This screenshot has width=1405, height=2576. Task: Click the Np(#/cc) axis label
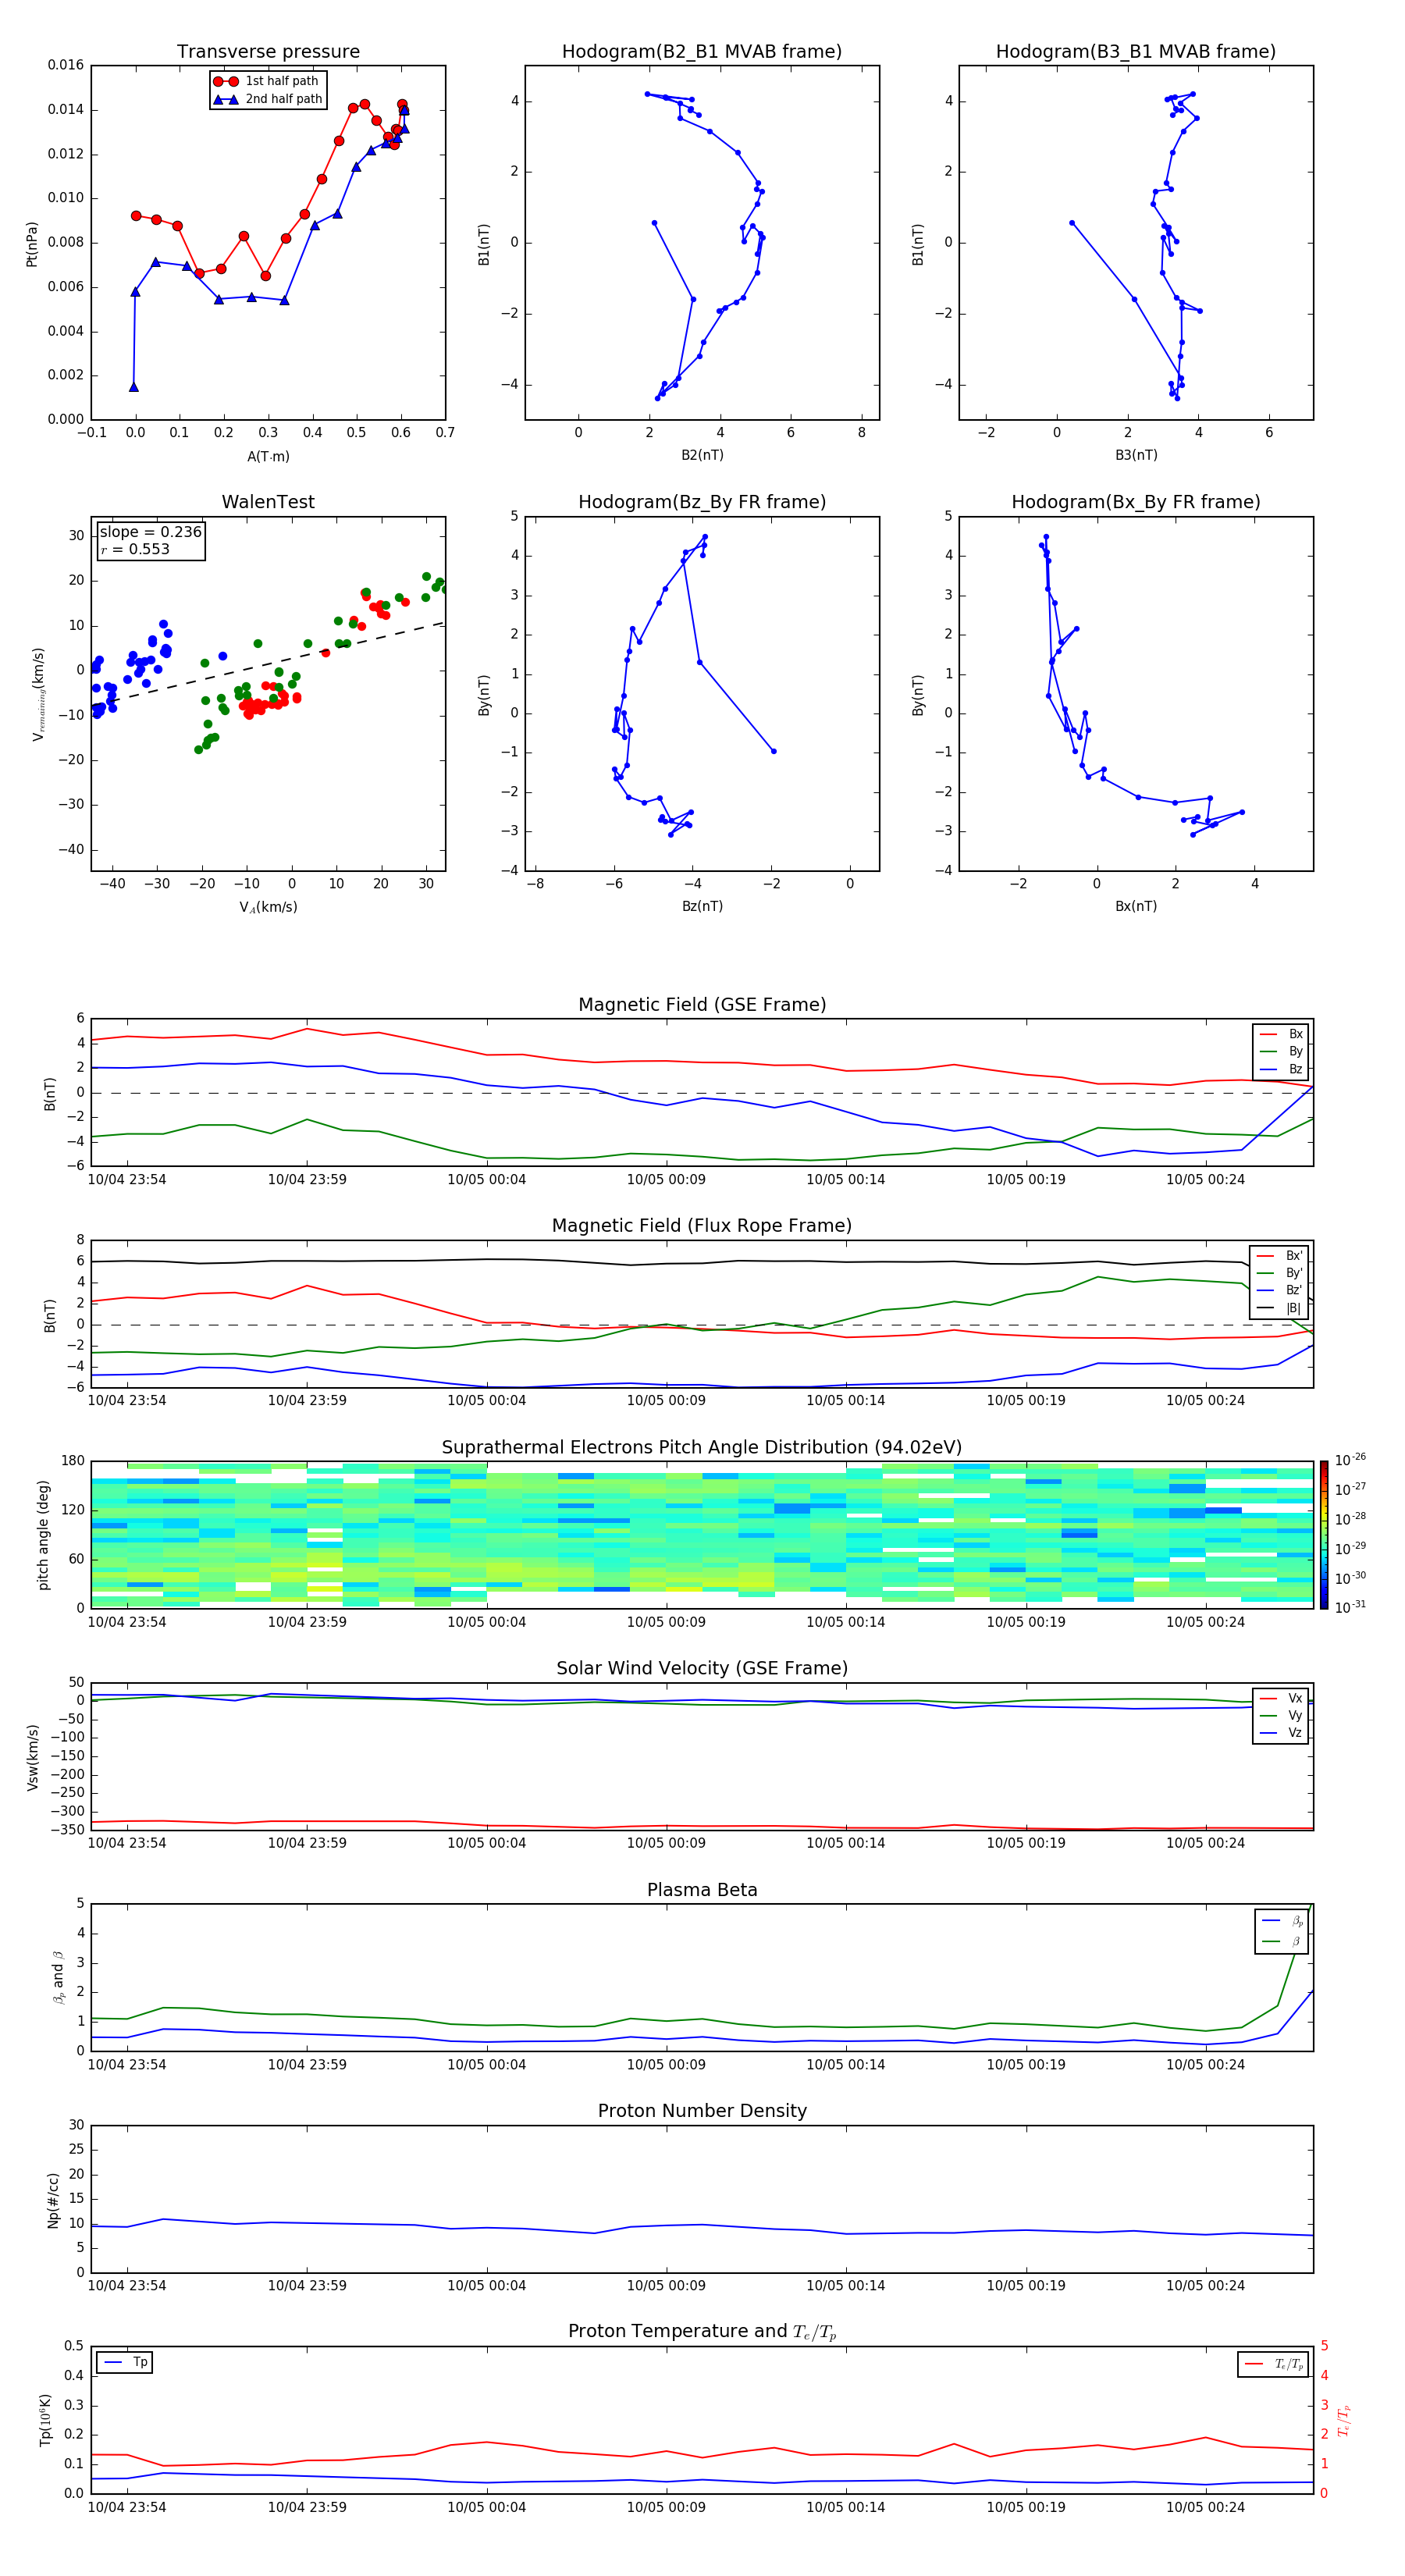(53, 2200)
